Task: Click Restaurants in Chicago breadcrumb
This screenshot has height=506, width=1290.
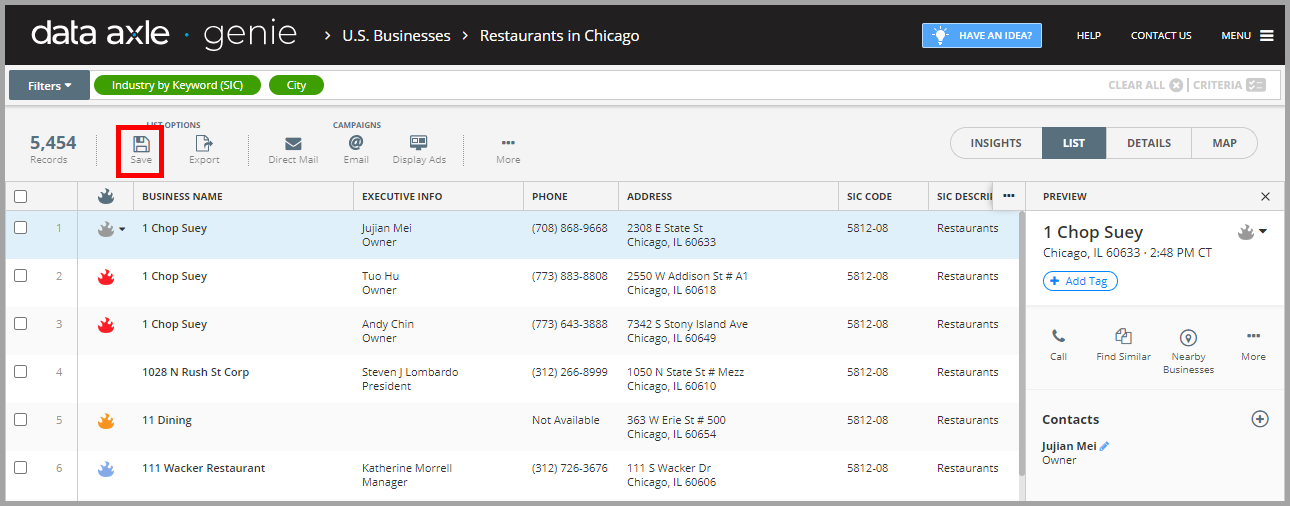Action: 559,35
